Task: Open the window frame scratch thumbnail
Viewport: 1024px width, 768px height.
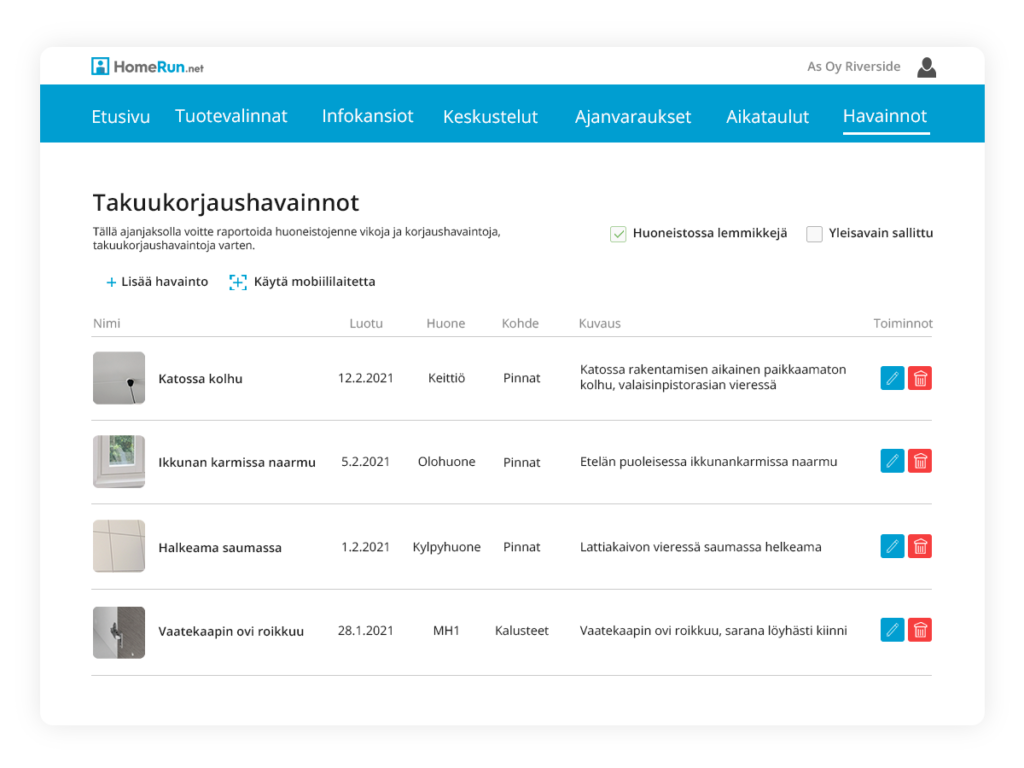Action: click(119, 461)
